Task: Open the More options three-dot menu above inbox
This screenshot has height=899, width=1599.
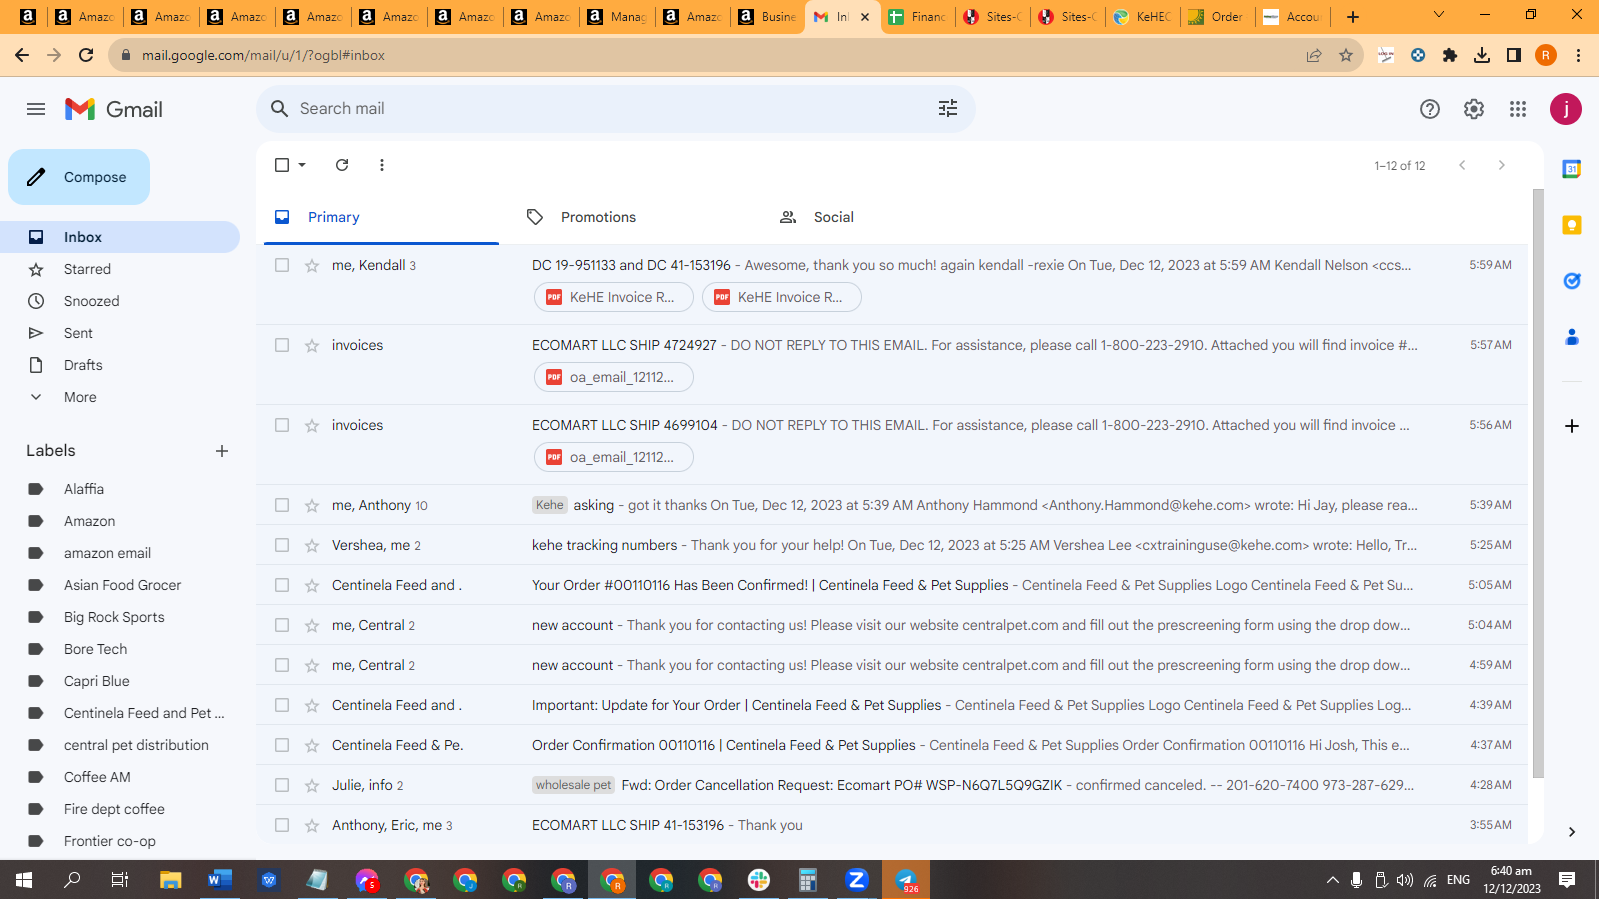Action: point(382,165)
